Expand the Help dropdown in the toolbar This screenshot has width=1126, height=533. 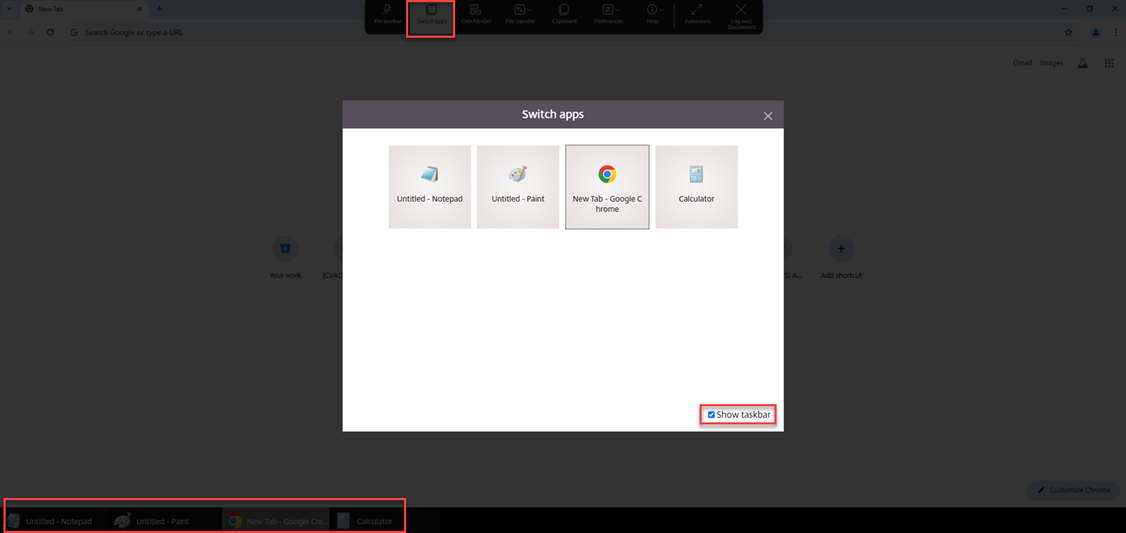click(x=653, y=14)
